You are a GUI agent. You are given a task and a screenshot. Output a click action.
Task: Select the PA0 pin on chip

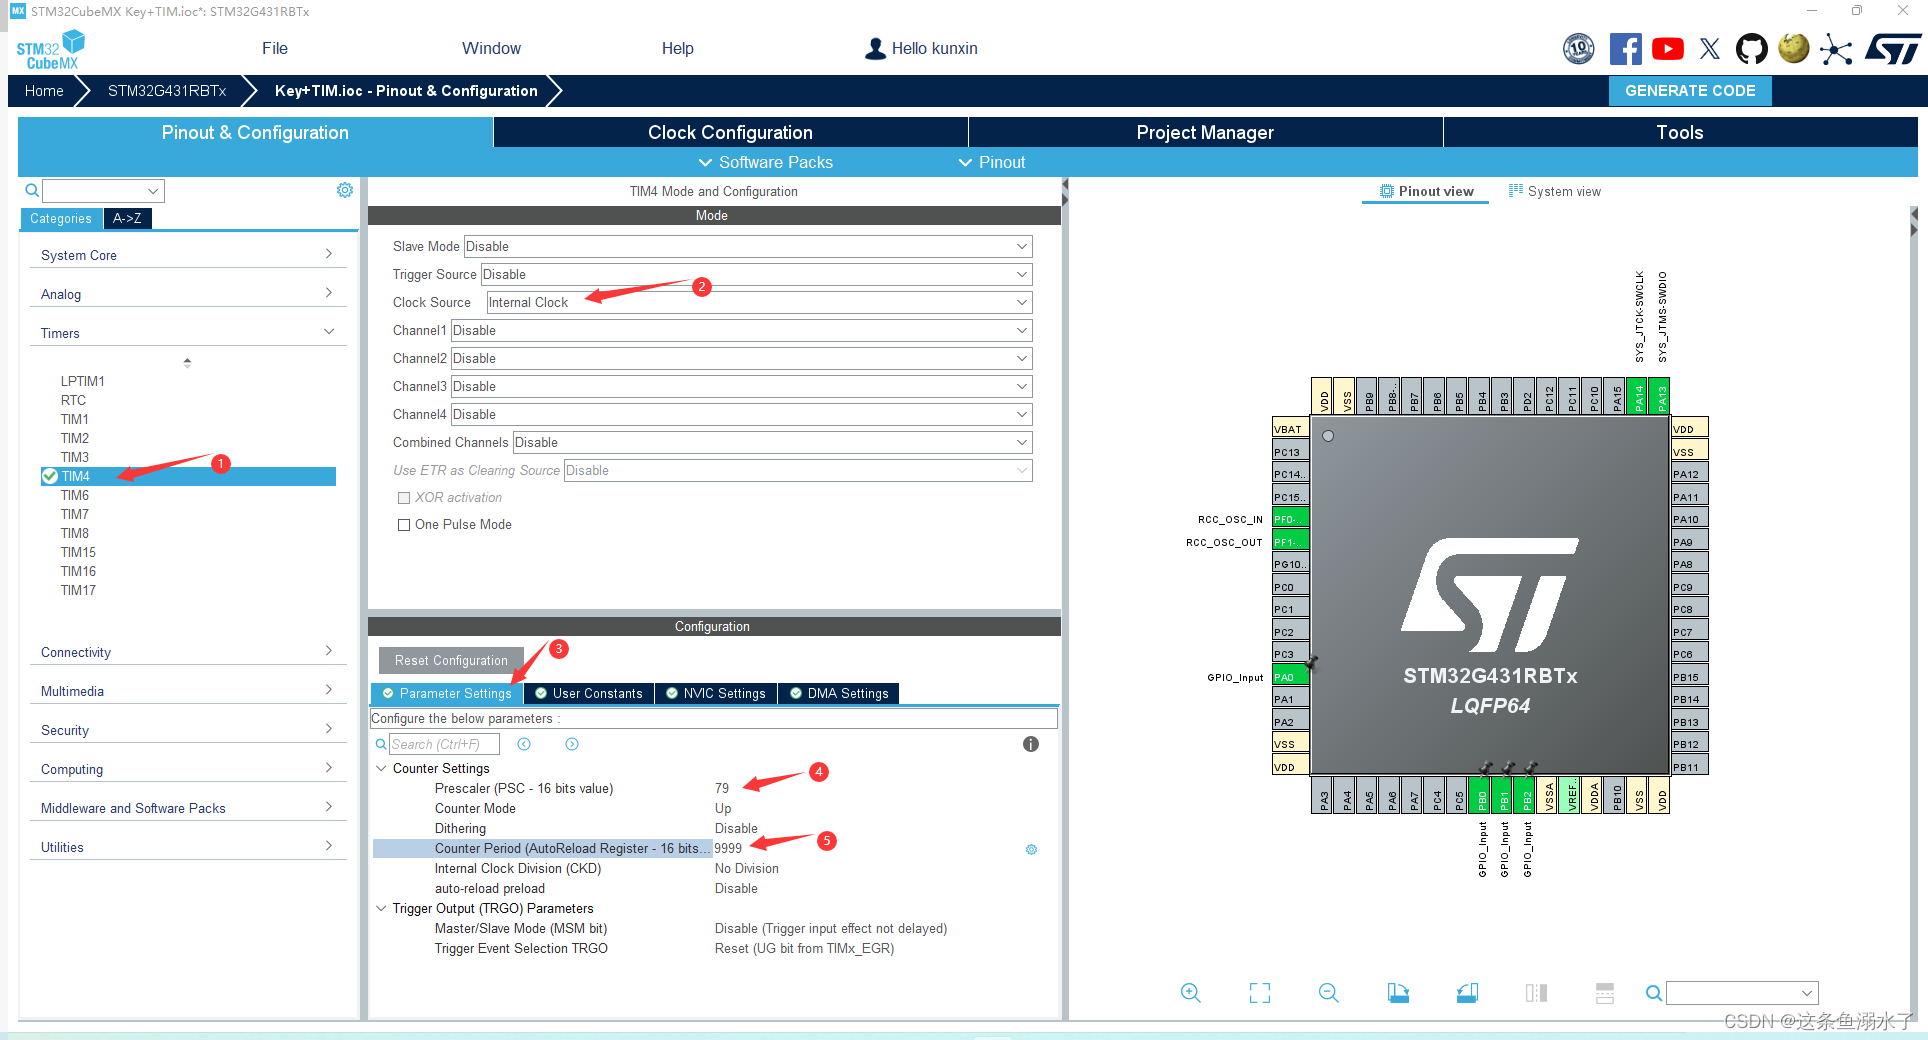(1290, 676)
